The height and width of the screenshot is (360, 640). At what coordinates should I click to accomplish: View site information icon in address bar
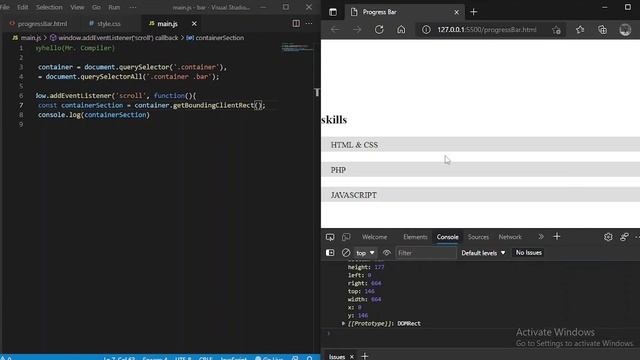coord(426,30)
